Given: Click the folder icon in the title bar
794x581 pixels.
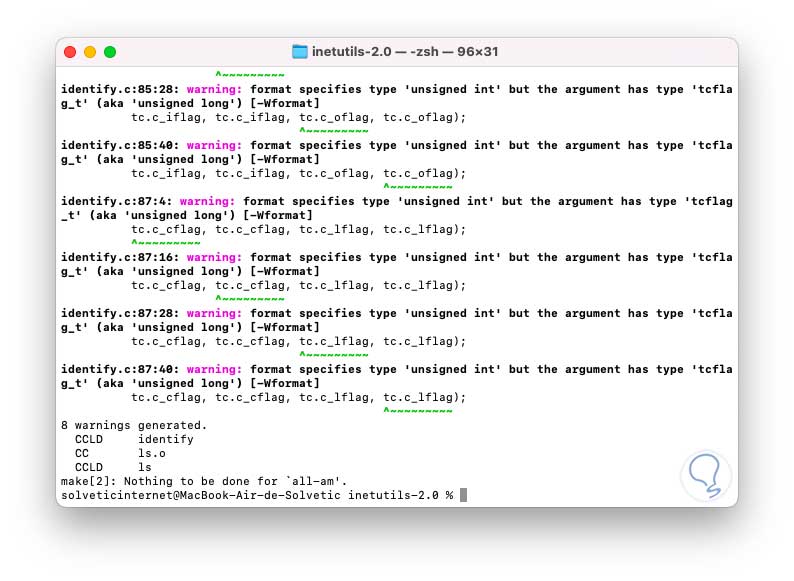Looking at the screenshot, I should [300, 52].
